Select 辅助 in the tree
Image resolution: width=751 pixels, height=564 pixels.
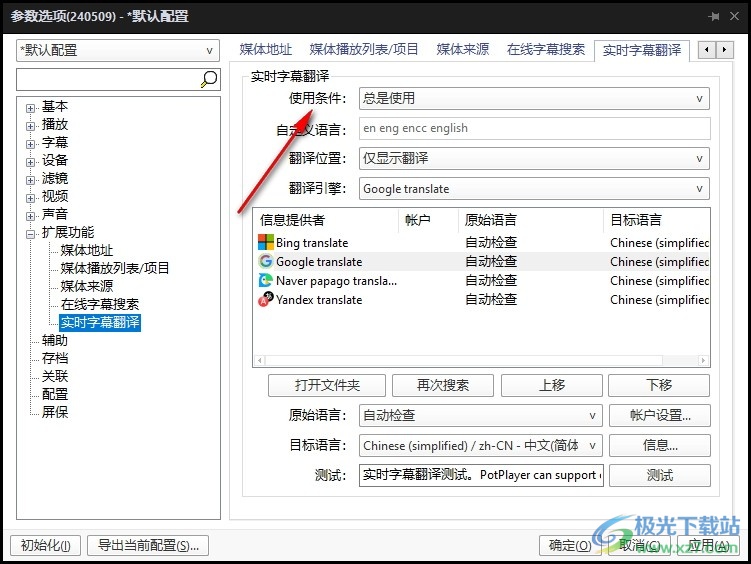55,340
